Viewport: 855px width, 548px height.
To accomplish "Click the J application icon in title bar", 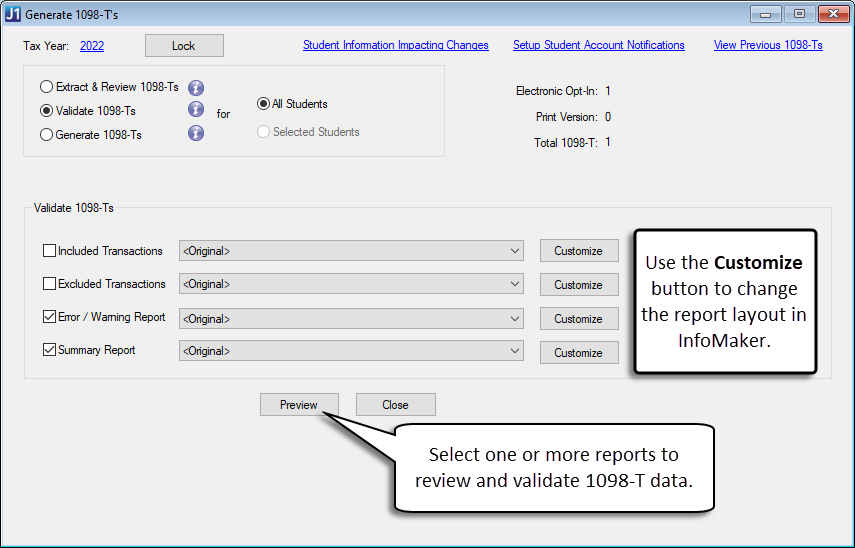I will click(13, 13).
